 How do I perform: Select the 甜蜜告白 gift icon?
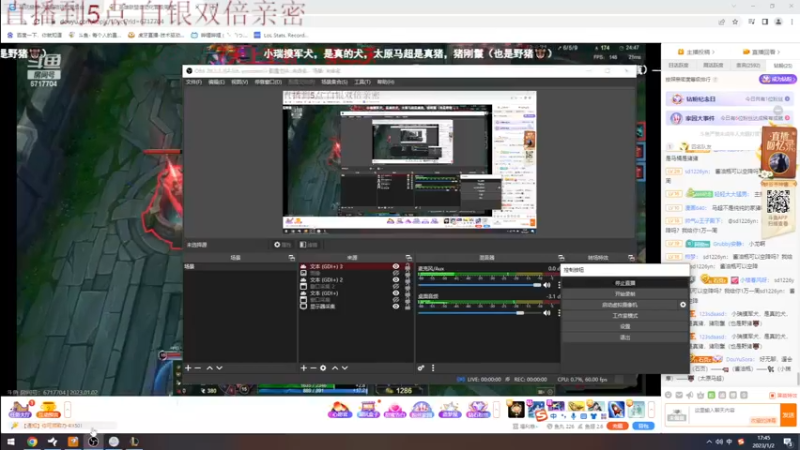(x=395, y=409)
